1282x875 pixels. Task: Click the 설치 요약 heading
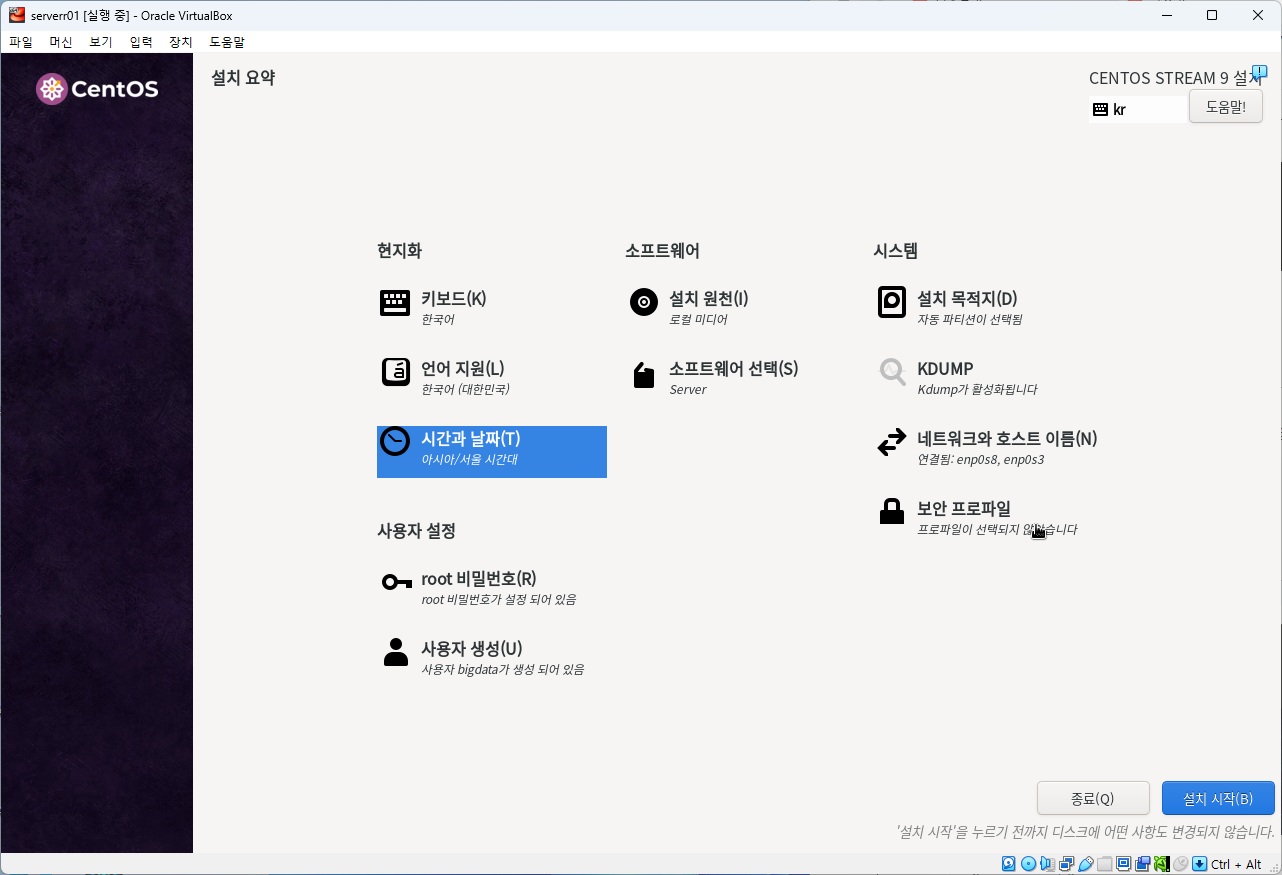pyautogui.click(x=243, y=78)
